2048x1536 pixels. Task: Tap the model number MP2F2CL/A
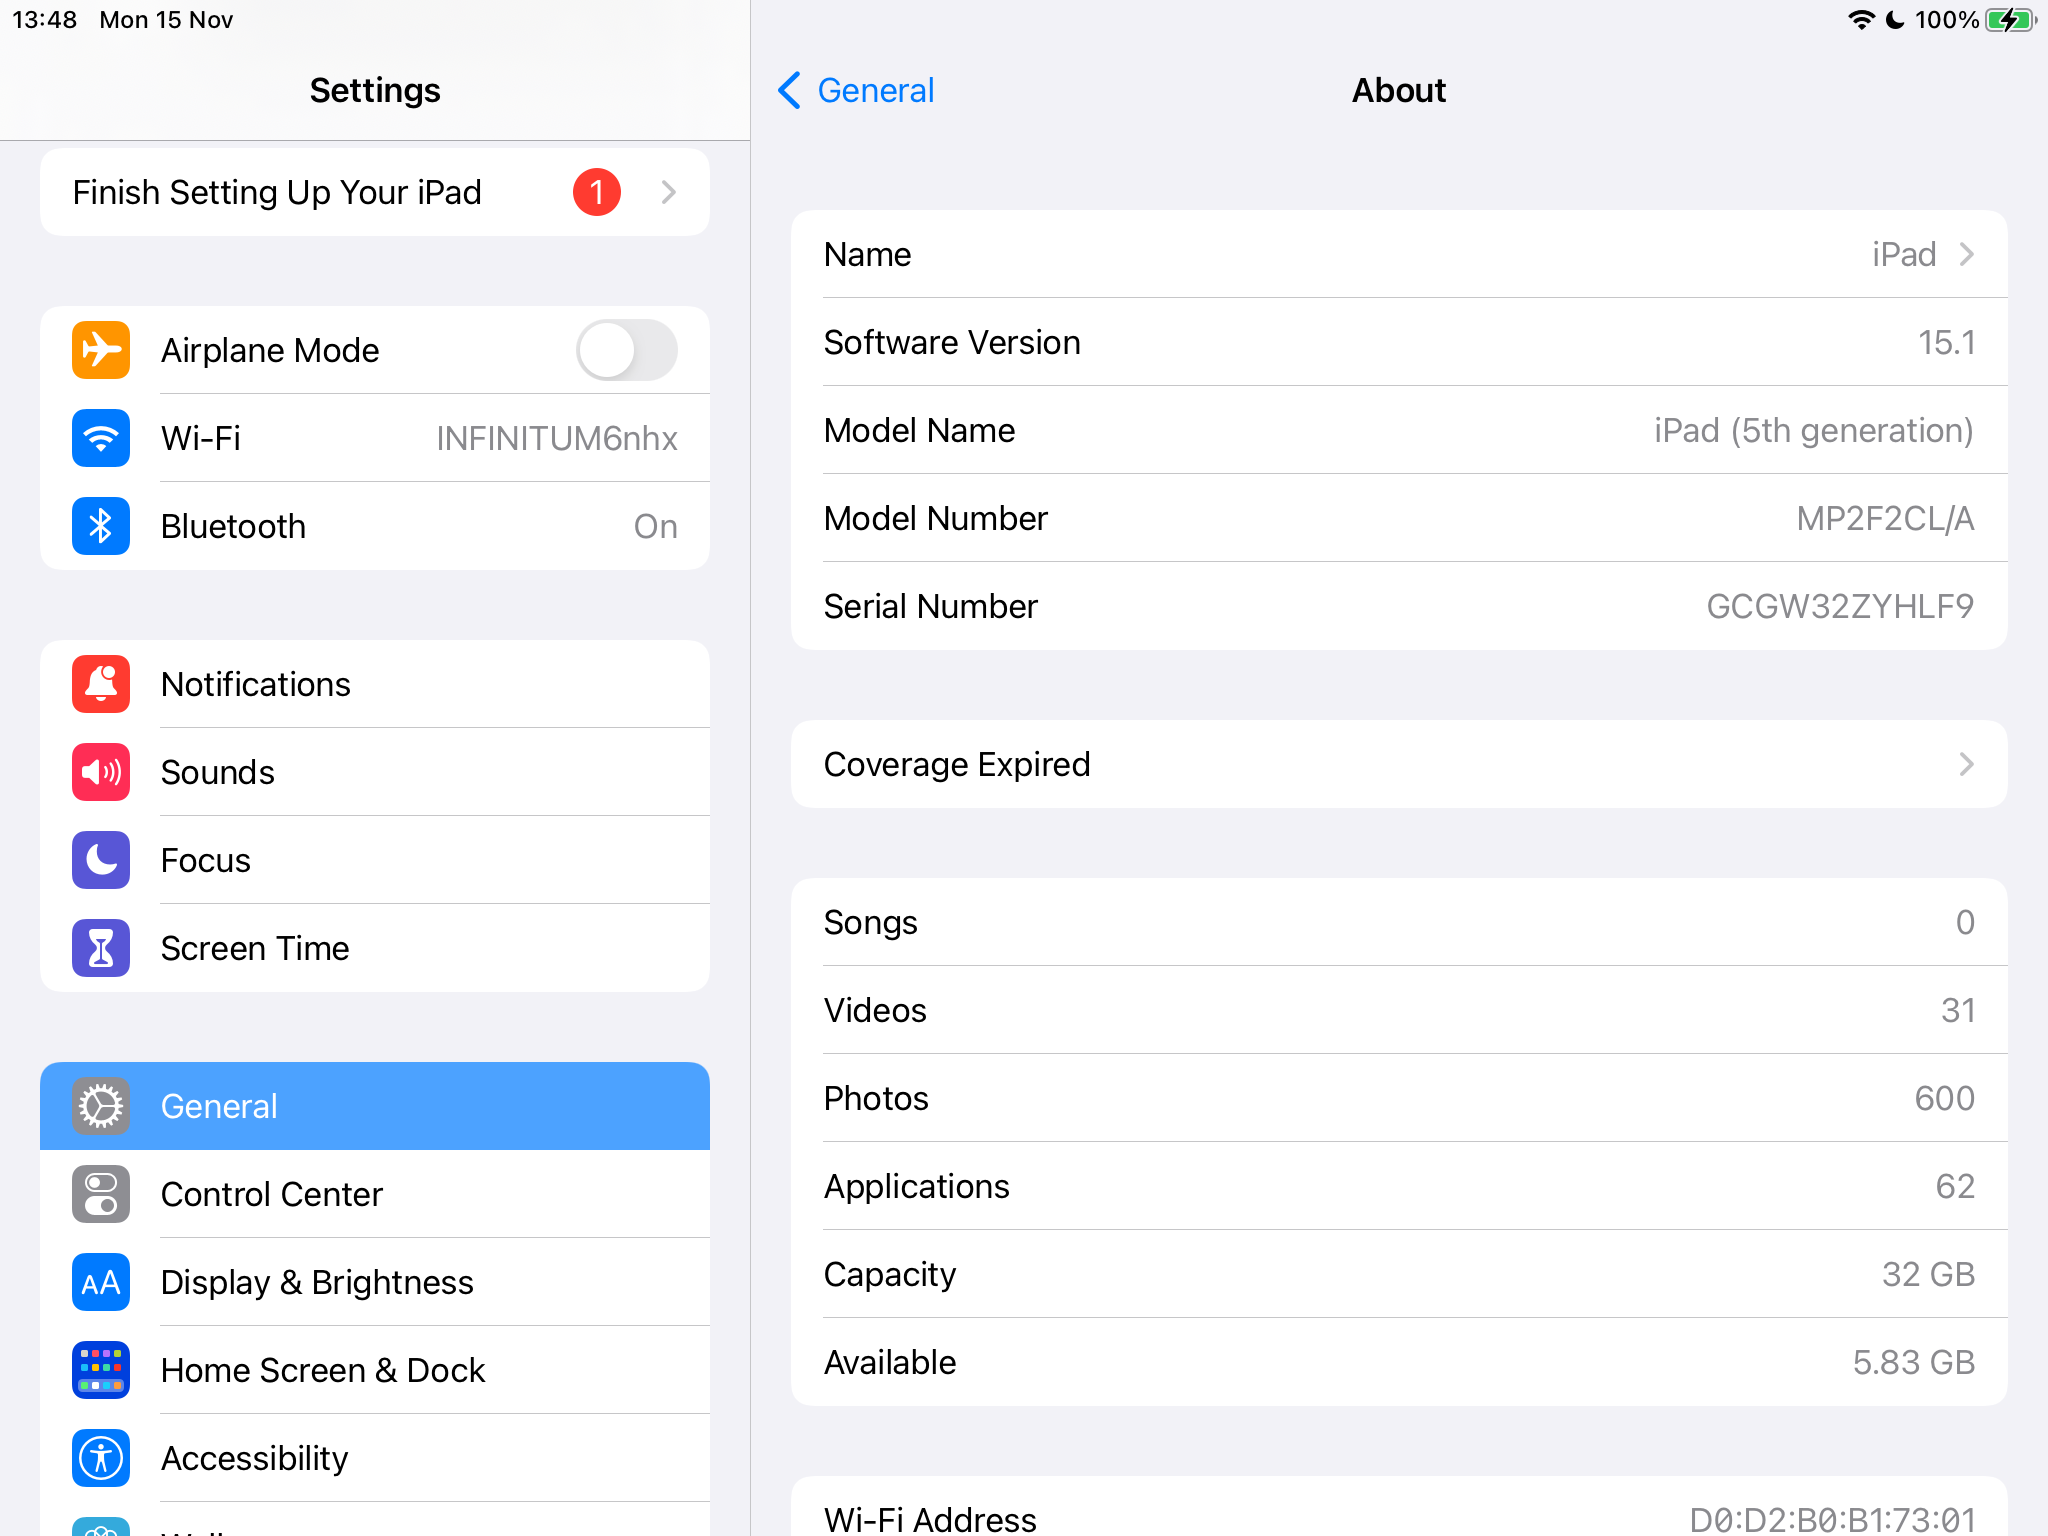click(1885, 518)
